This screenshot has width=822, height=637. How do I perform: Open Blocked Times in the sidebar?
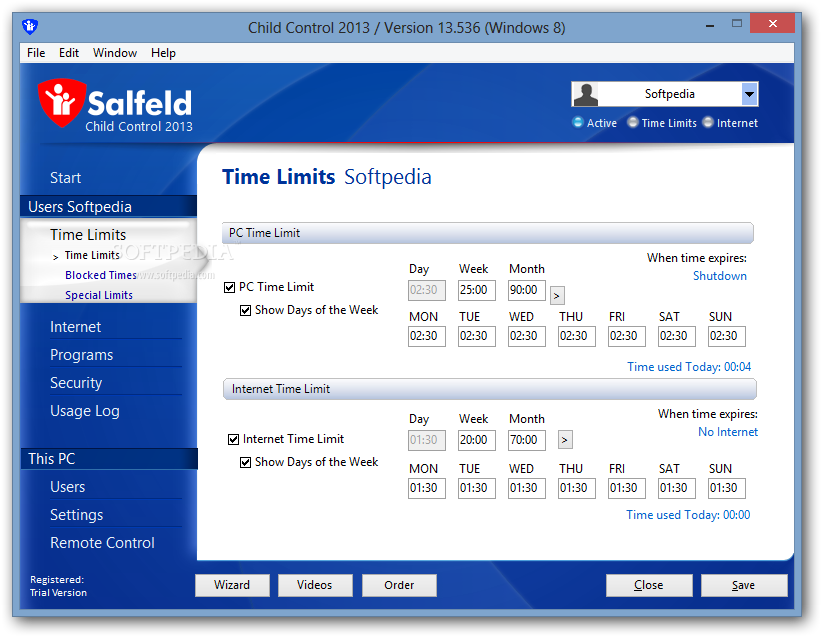pyautogui.click(x=101, y=275)
